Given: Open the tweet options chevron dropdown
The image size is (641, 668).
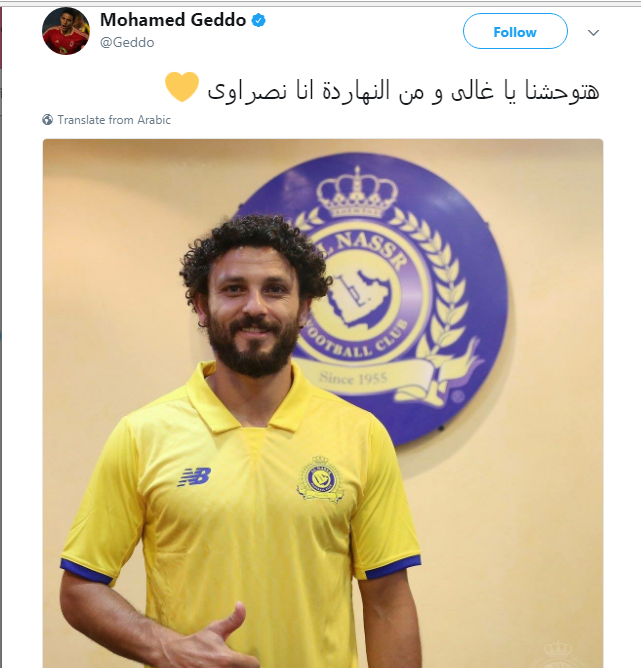Looking at the screenshot, I should [593, 32].
